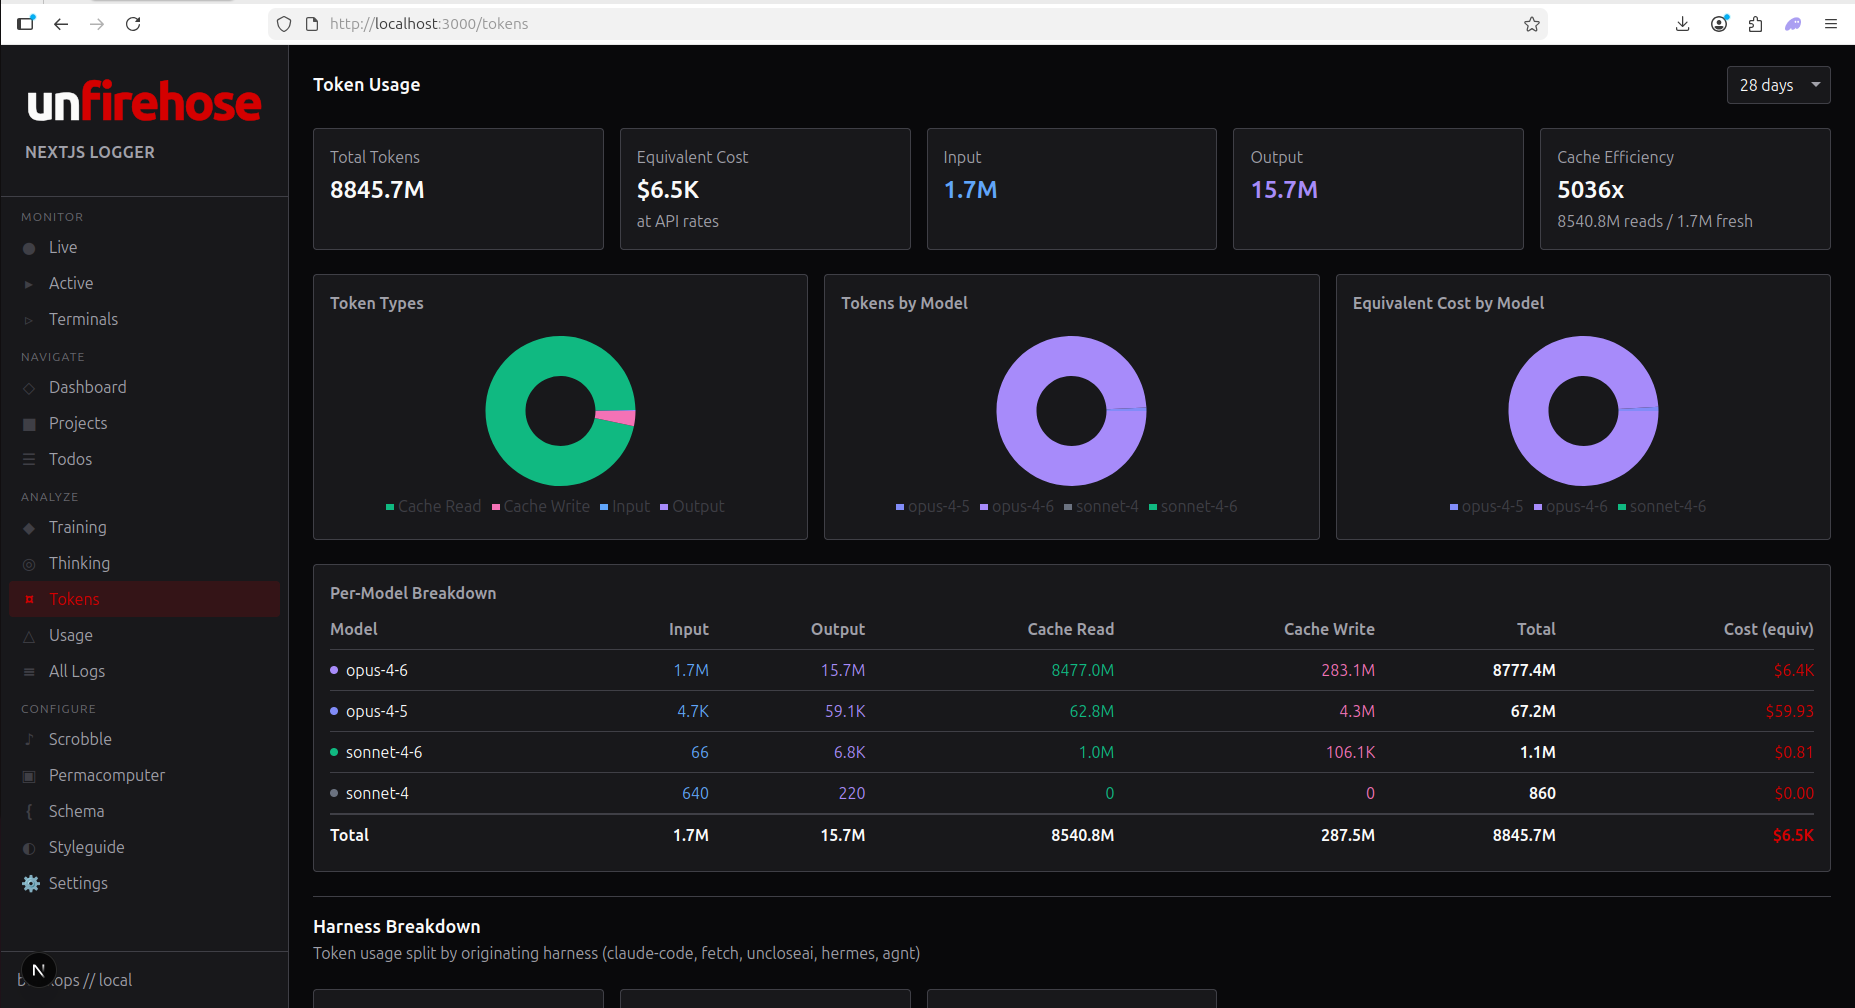Click the Projects square icon in sidebar
This screenshot has height=1008, width=1855.
[x=29, y=425]
